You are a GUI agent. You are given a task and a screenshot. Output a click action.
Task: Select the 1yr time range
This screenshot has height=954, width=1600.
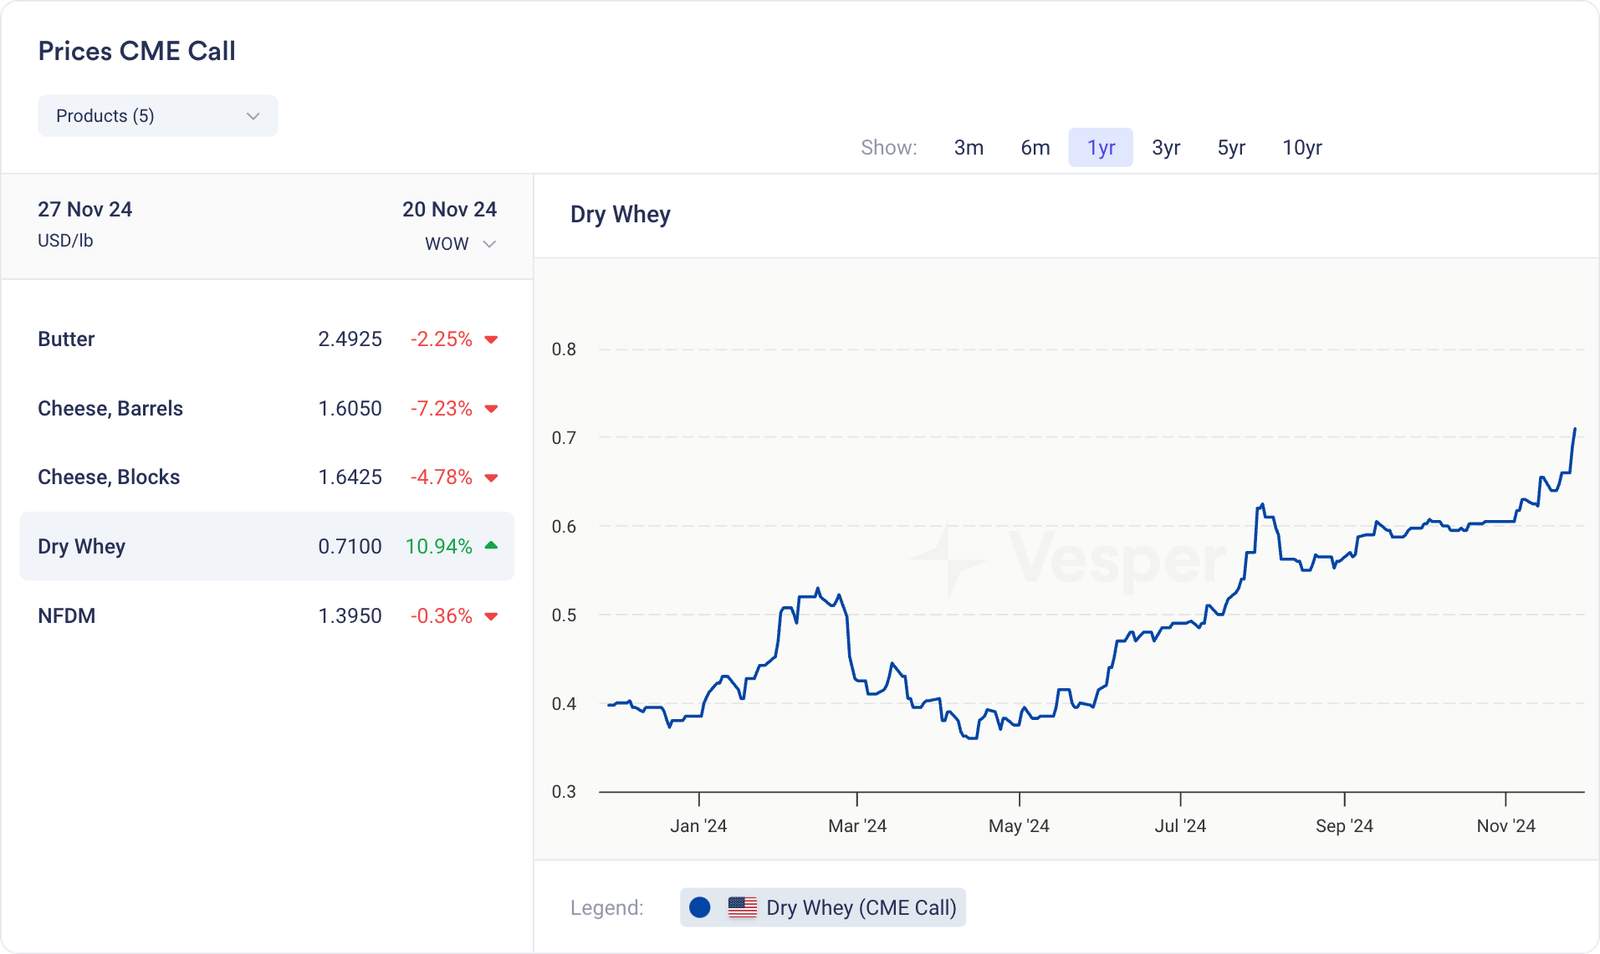coord(1100,148)
